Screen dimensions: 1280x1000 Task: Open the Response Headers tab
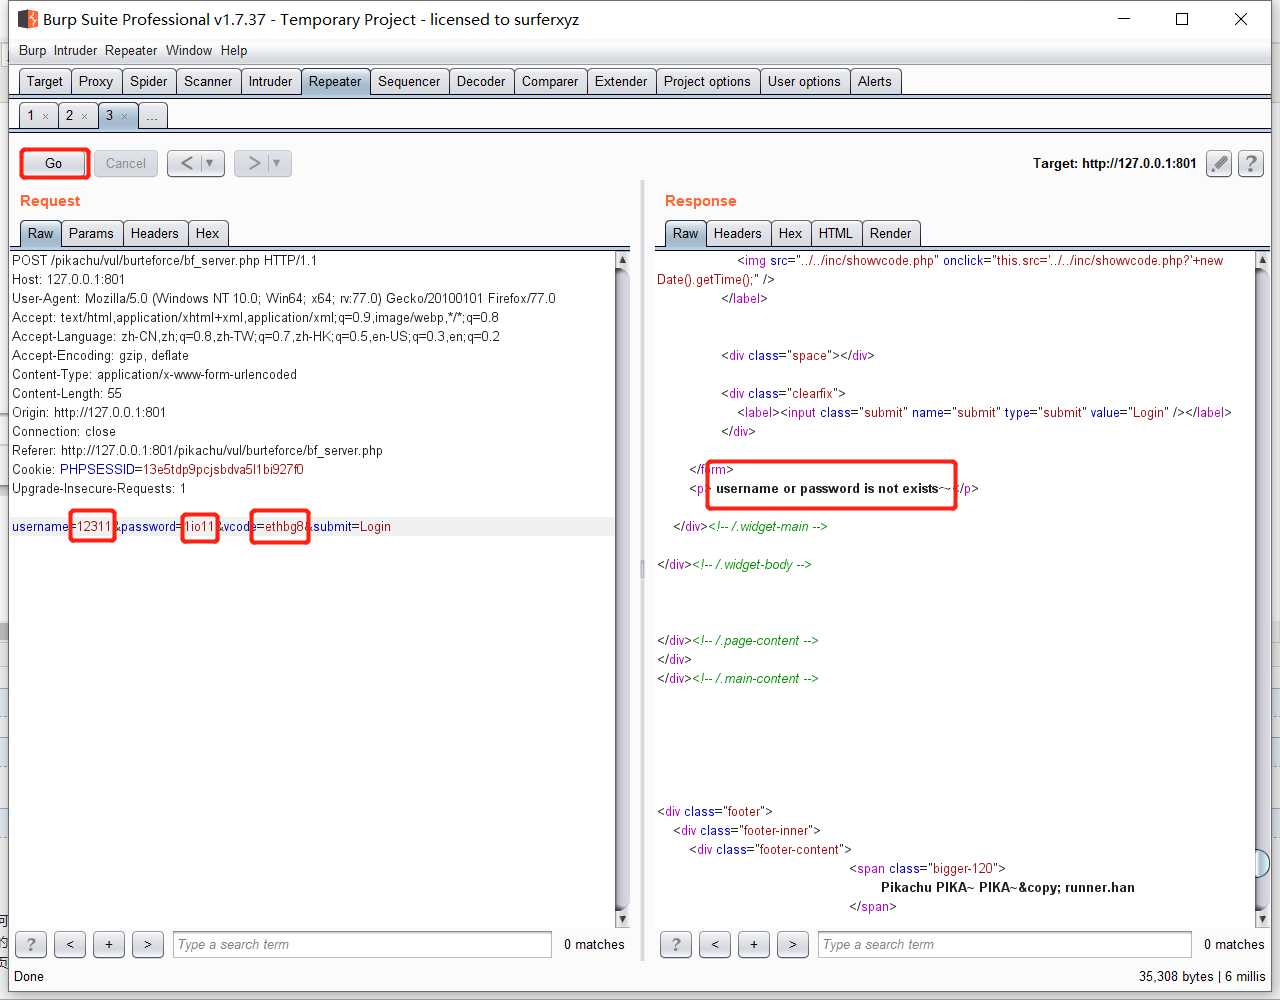[x=738, y=233]
